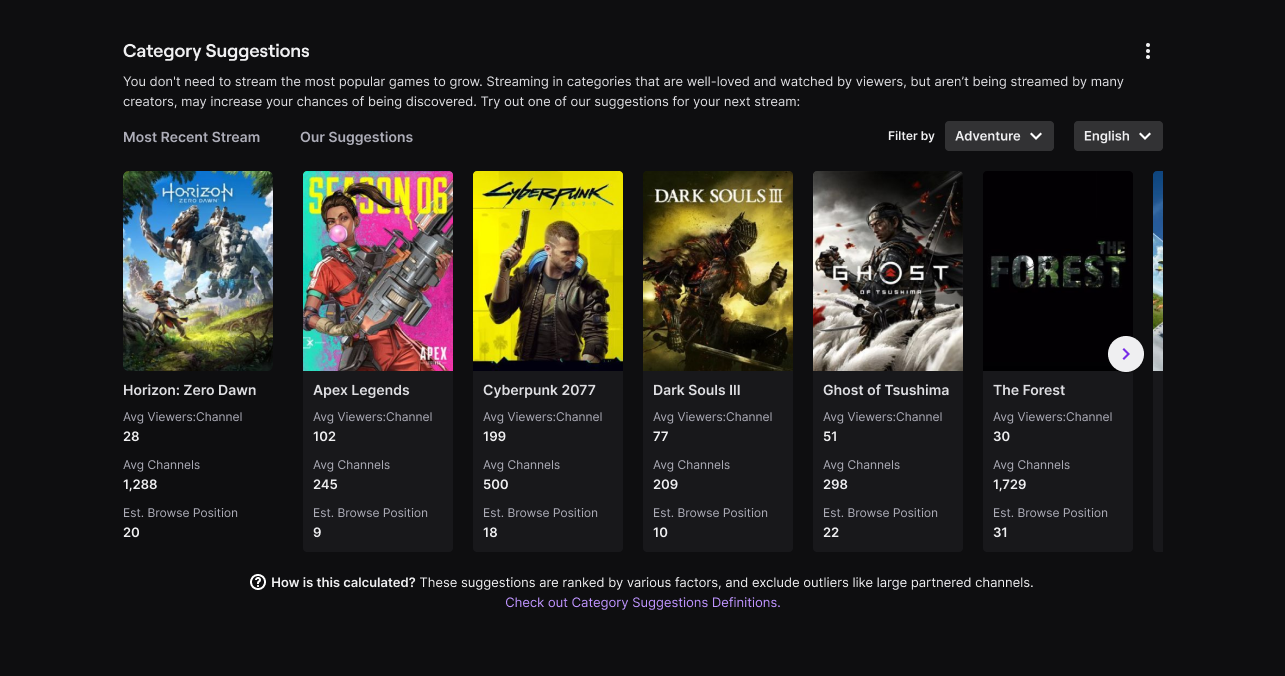This screenshot has width=1285, height=676.
Task: Open the overflow menu with three dots
Action: point(1147,50)
